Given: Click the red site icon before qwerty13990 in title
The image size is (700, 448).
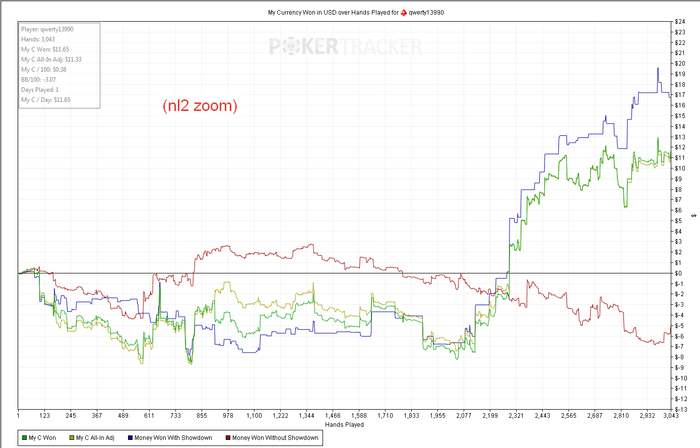Looking at the screenshot, I should point(404,12).
